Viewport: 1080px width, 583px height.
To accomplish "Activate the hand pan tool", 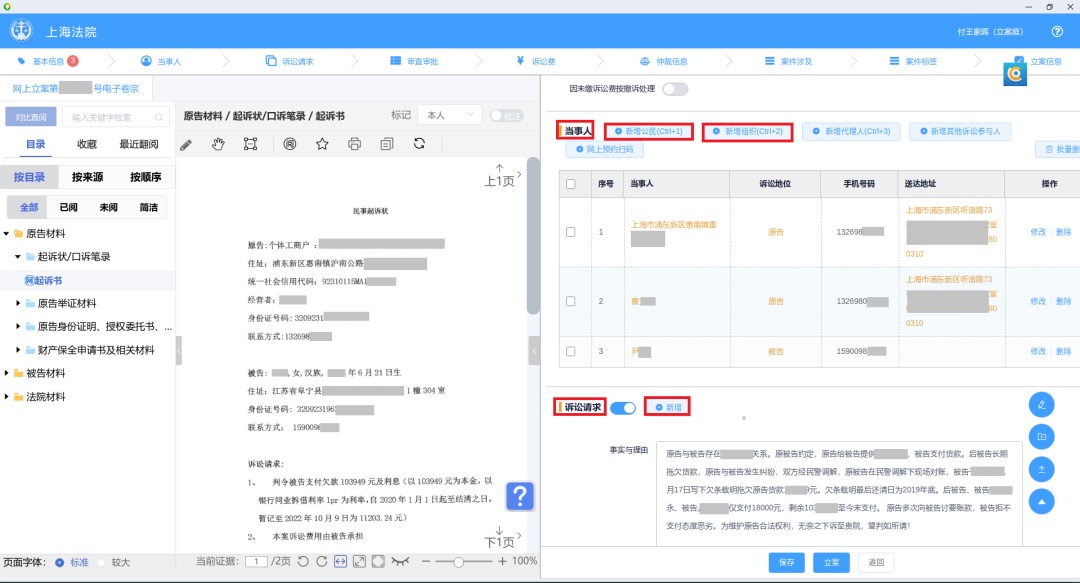I will (x=218, y=145).
